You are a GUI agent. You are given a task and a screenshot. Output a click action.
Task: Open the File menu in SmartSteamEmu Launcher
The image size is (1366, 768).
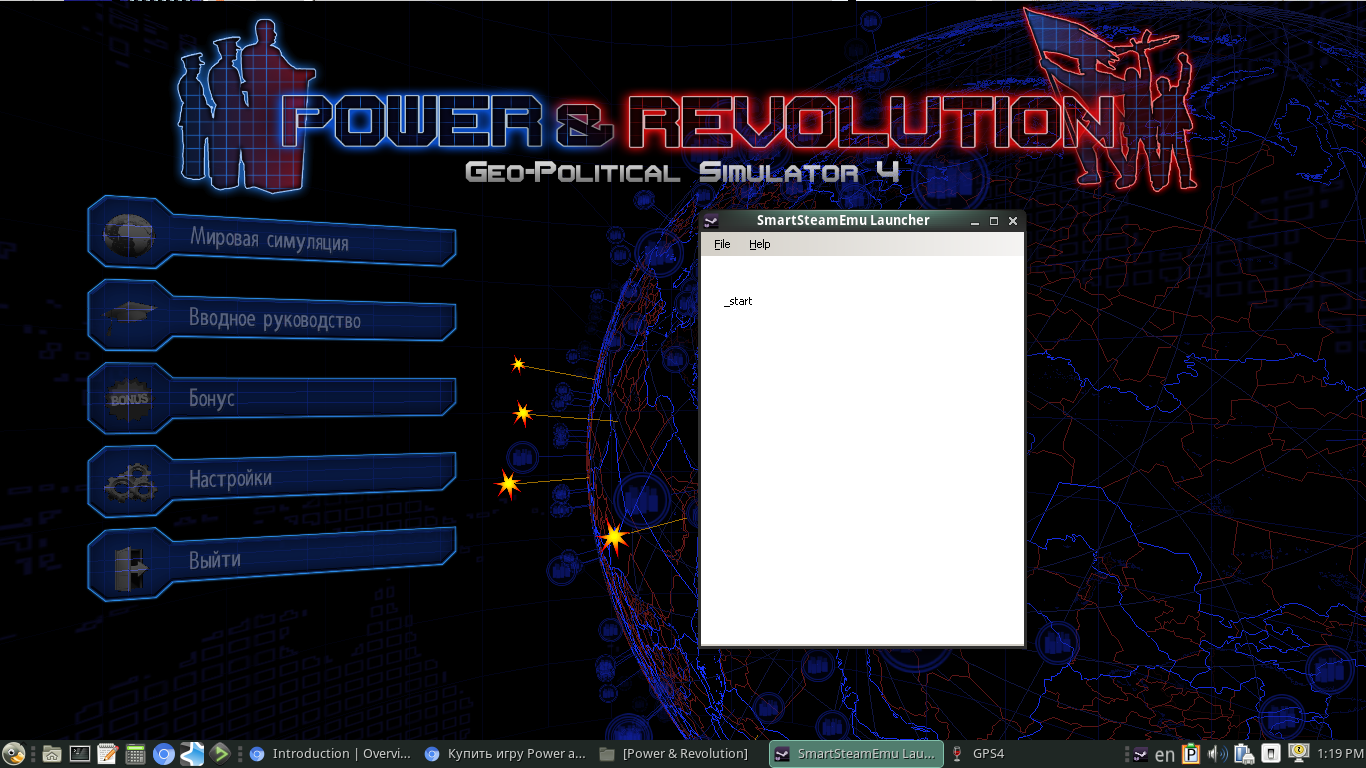722,244
